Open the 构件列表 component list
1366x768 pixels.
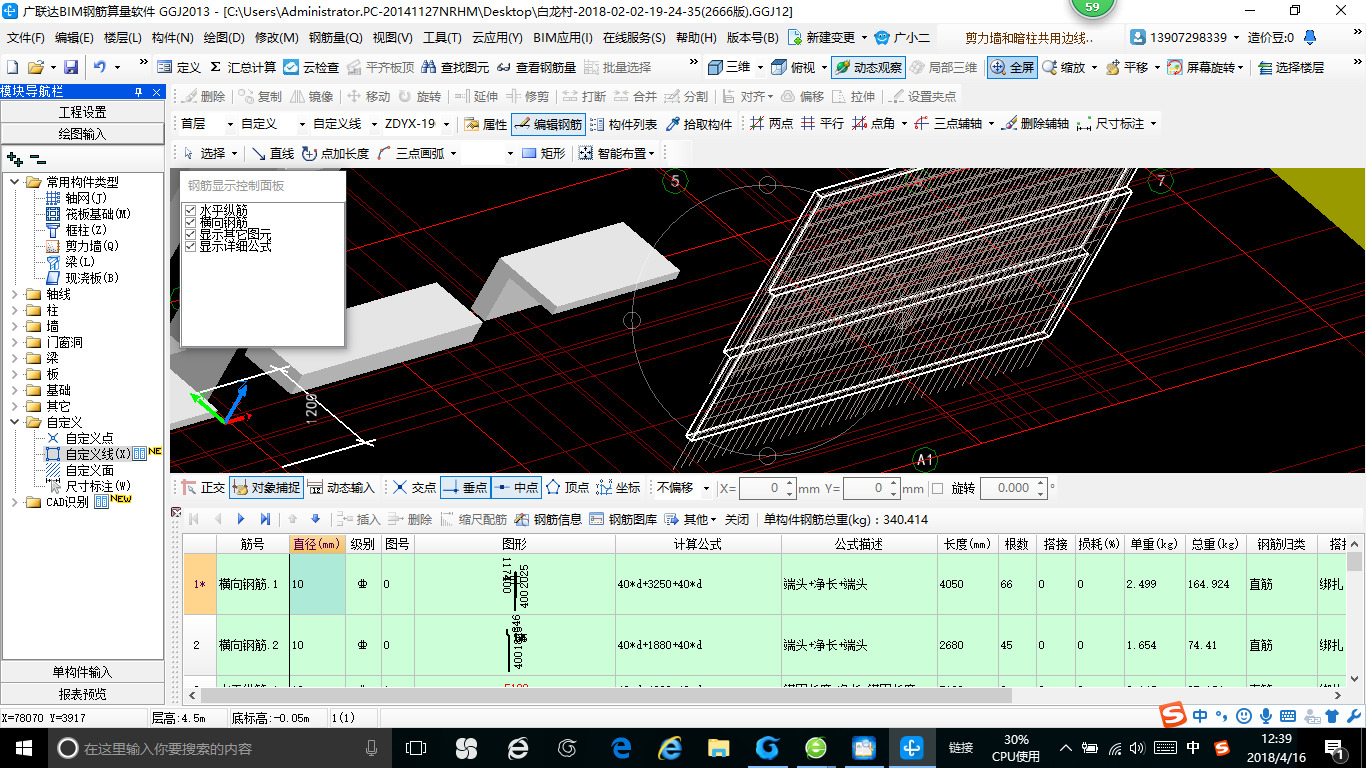[x=623, y=124]
